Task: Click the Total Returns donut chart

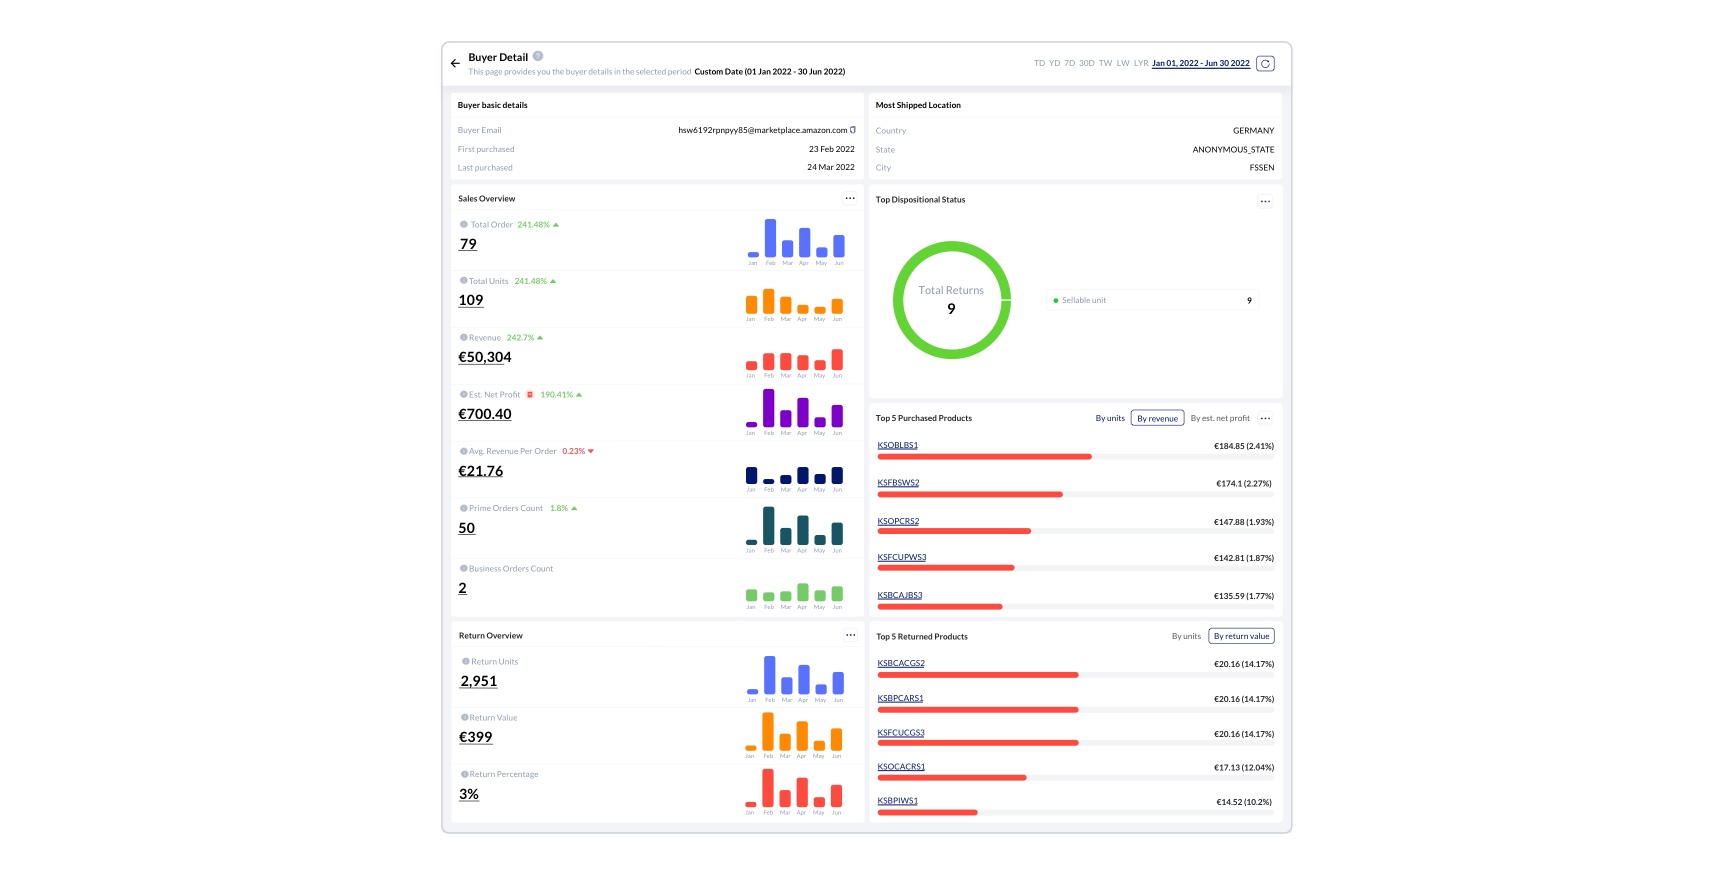Action: (x=951, y=300)
